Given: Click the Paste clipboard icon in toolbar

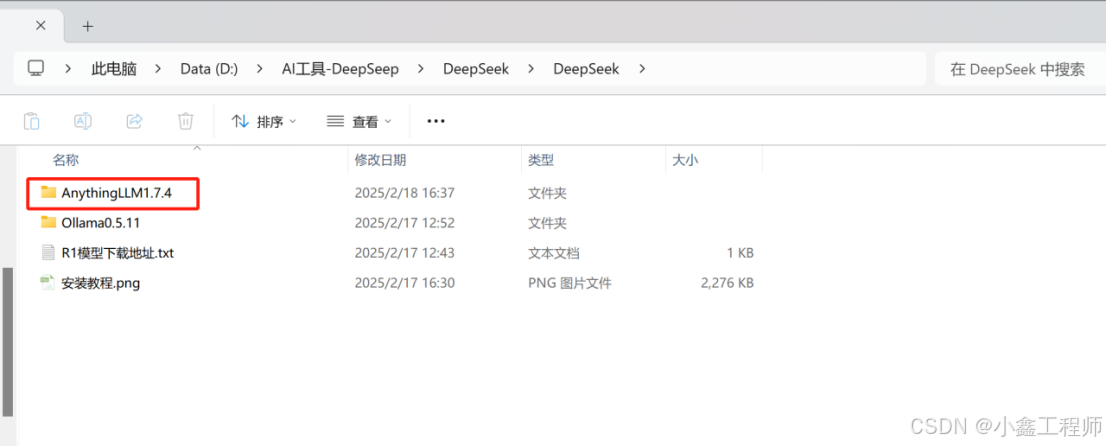Looking at the screenshot, I should (32, 121).
